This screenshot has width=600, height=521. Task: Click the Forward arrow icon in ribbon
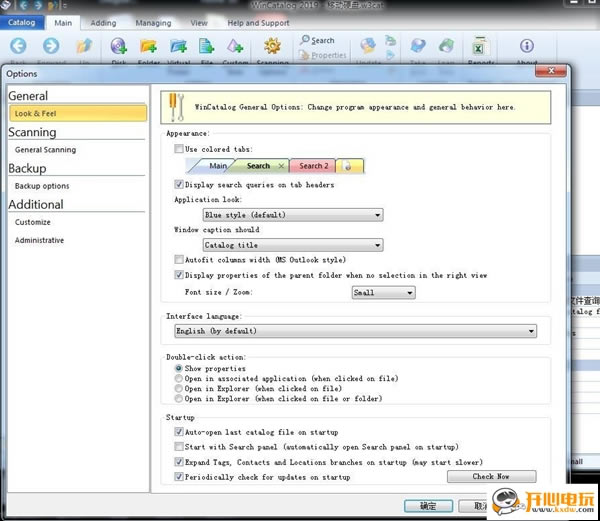point(51,46)
